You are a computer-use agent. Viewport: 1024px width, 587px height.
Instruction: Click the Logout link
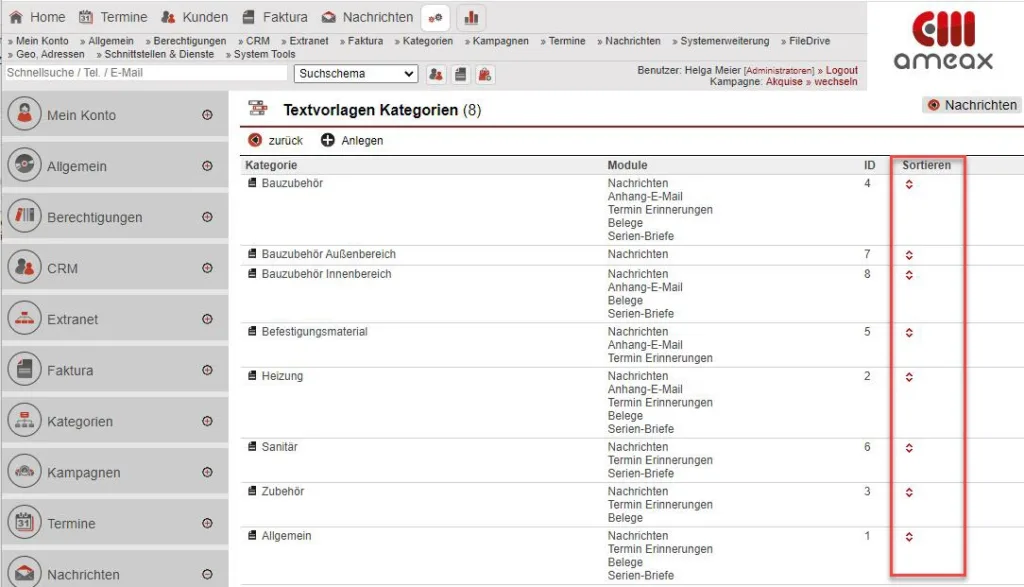coord(843,69)
